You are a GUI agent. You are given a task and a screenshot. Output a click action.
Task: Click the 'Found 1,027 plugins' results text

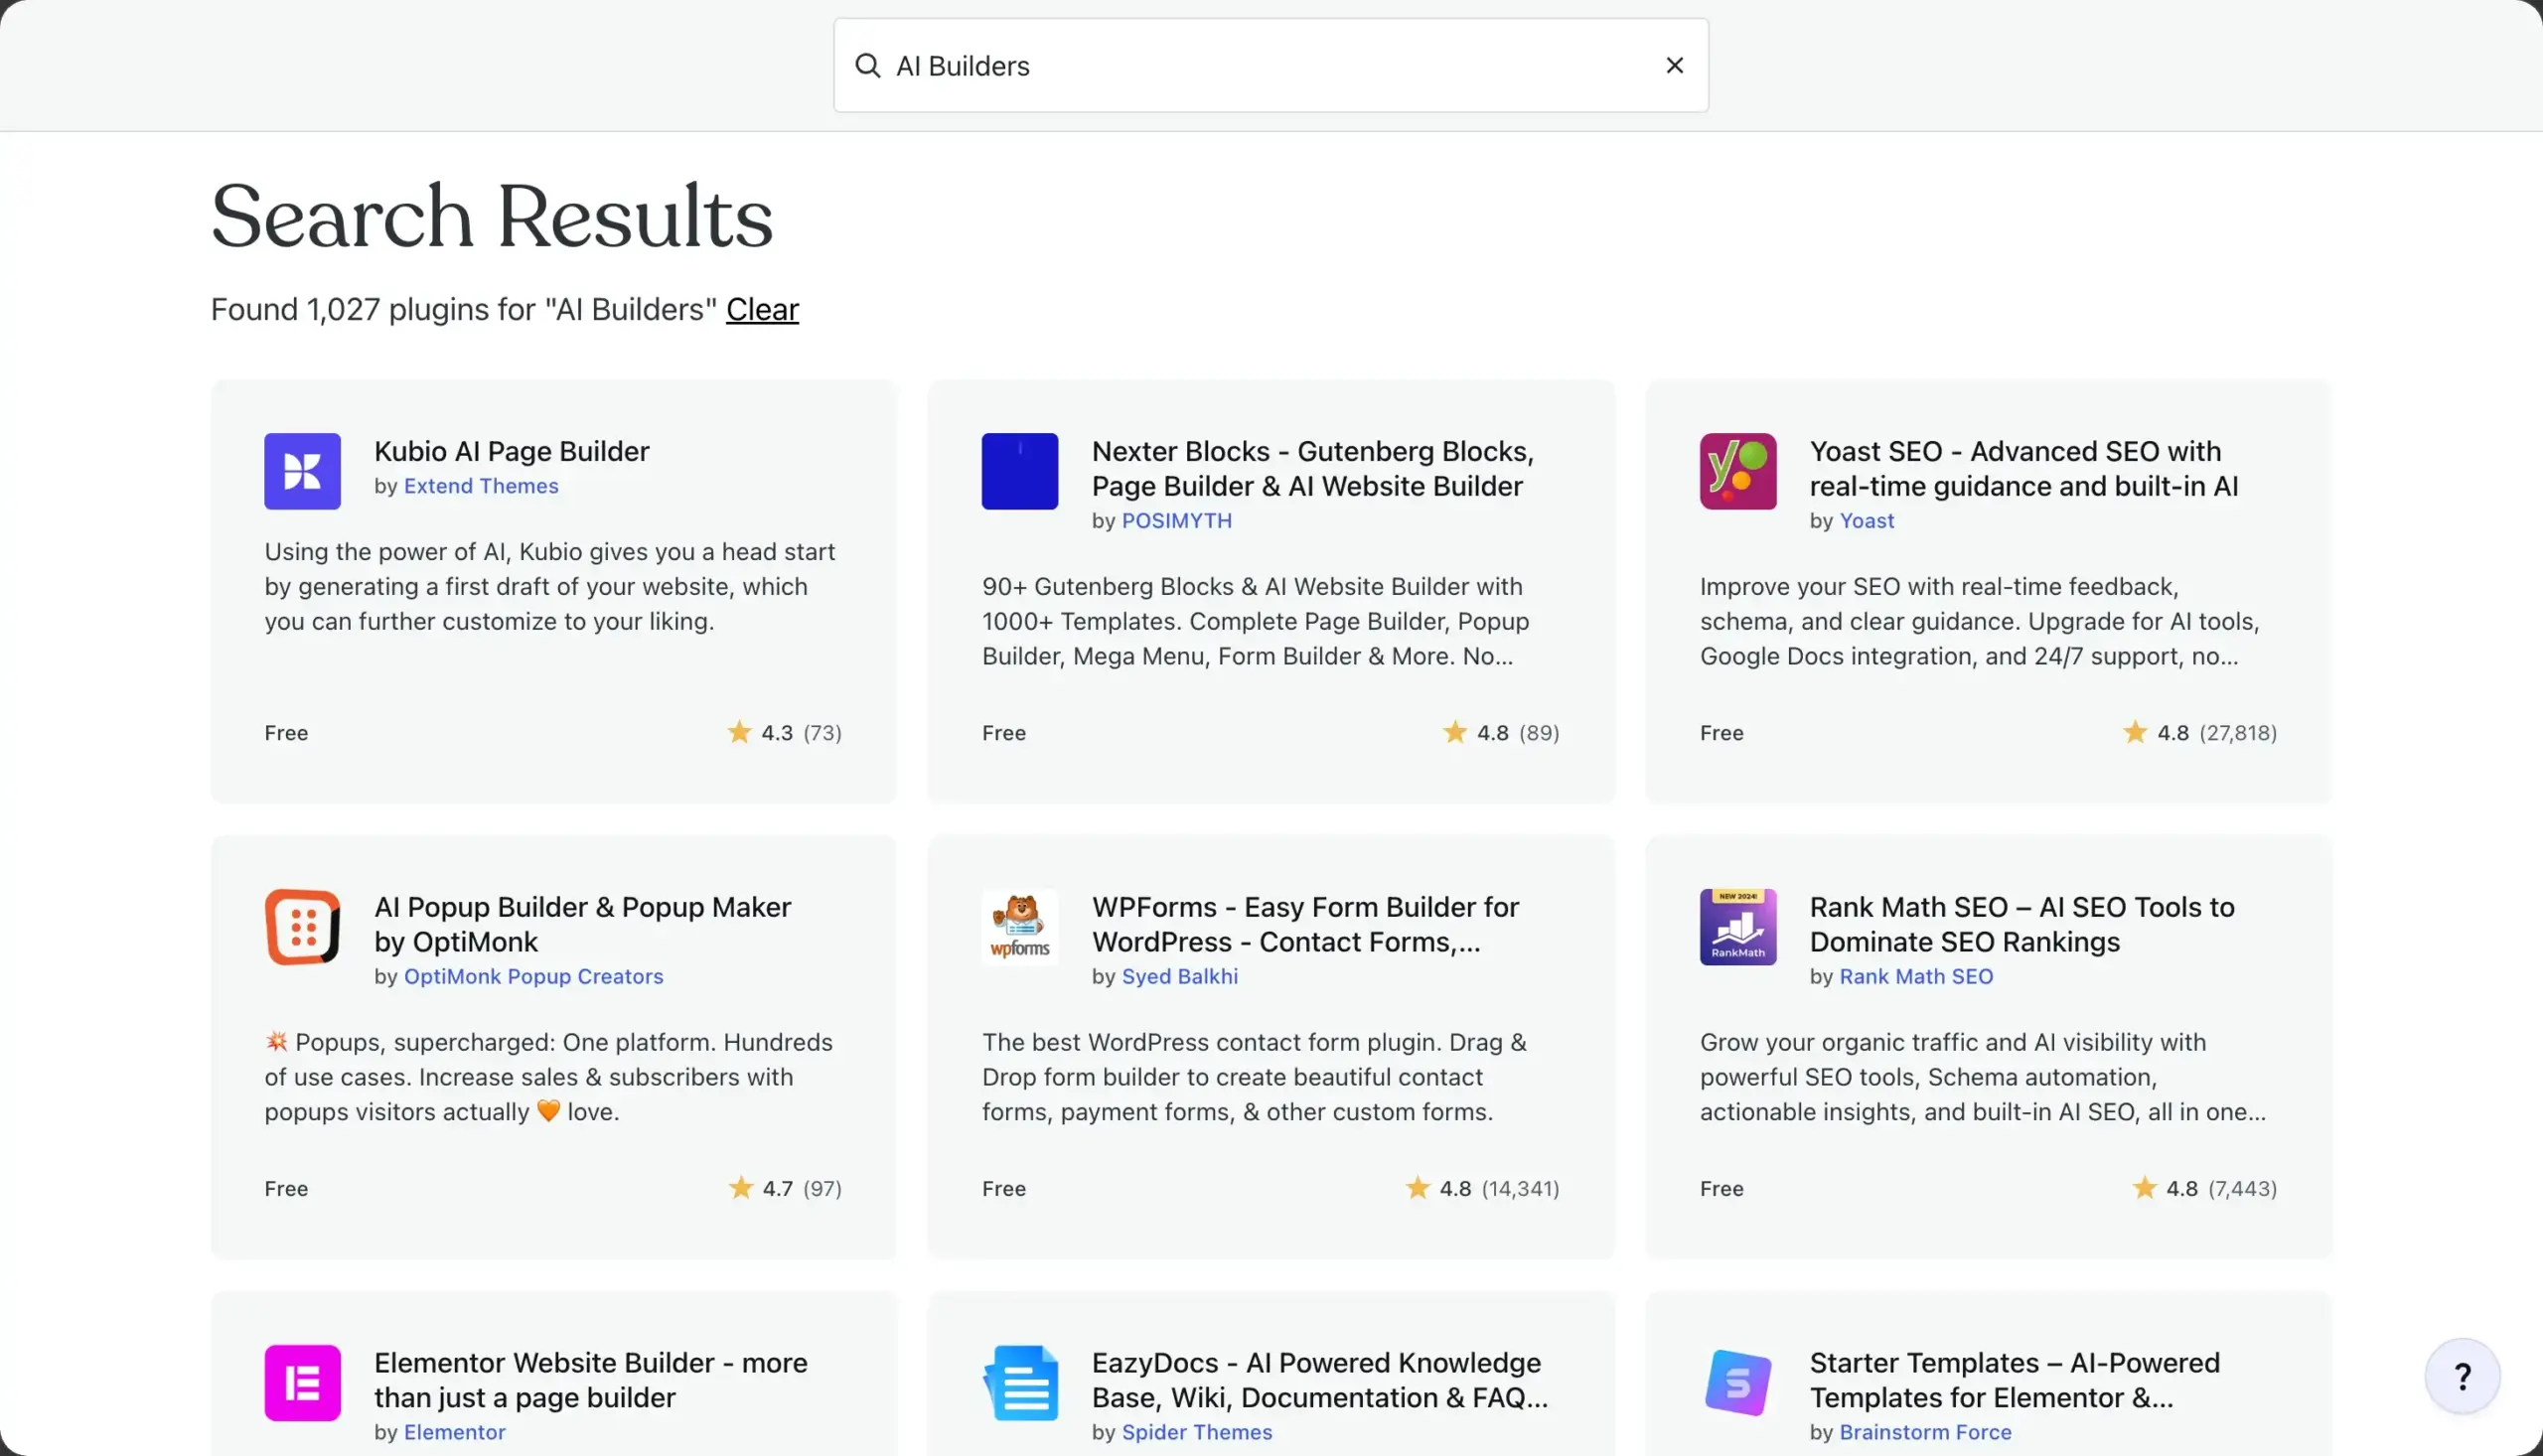[464, 309]
